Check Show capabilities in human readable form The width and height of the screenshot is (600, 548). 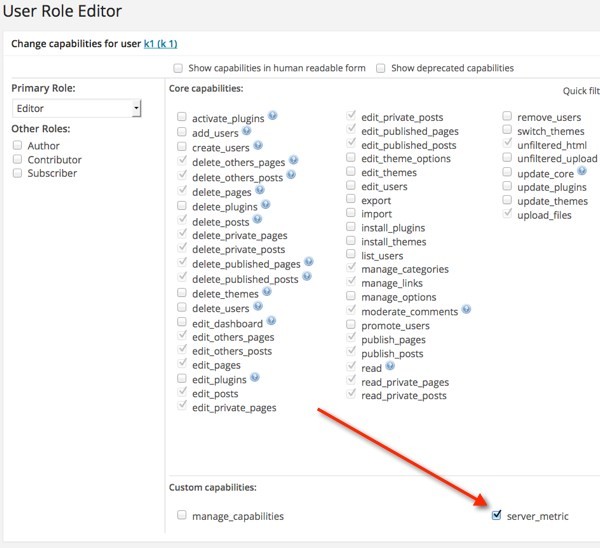(178, 68)
